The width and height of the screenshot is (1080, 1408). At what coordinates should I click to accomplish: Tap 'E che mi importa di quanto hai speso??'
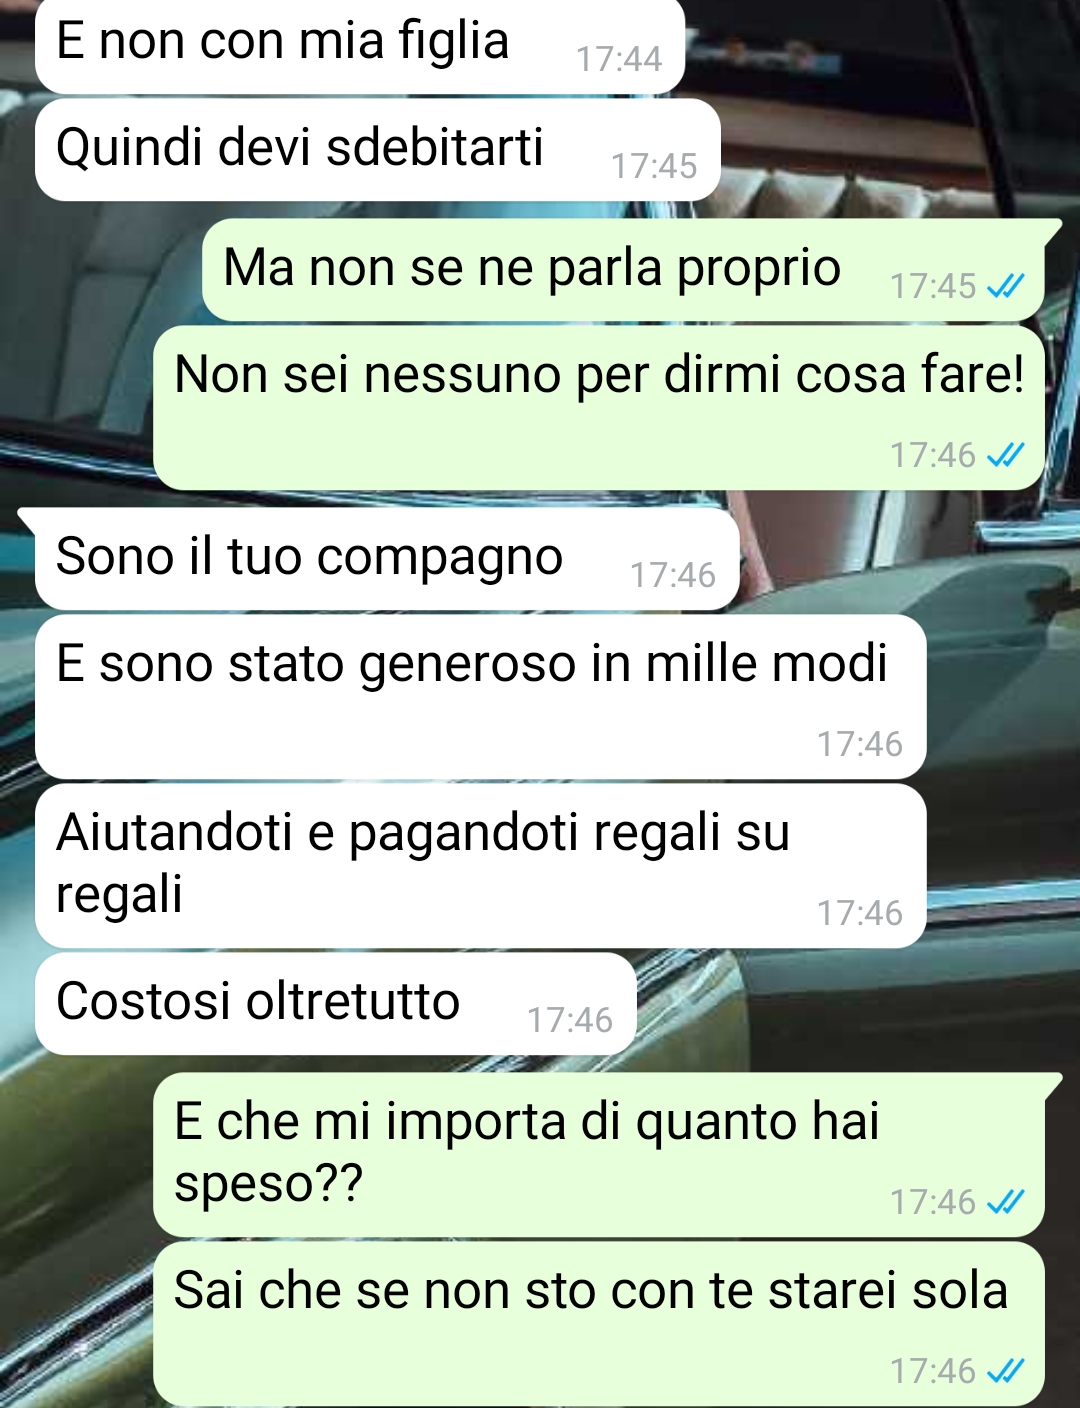(x=599, y=1155)
